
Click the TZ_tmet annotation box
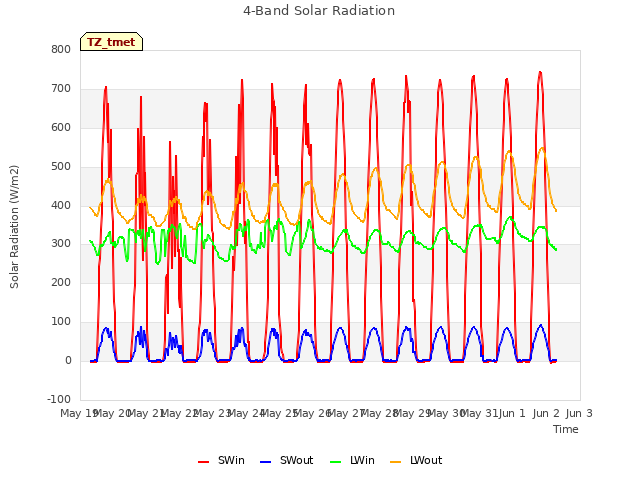[x=111, y=42]
